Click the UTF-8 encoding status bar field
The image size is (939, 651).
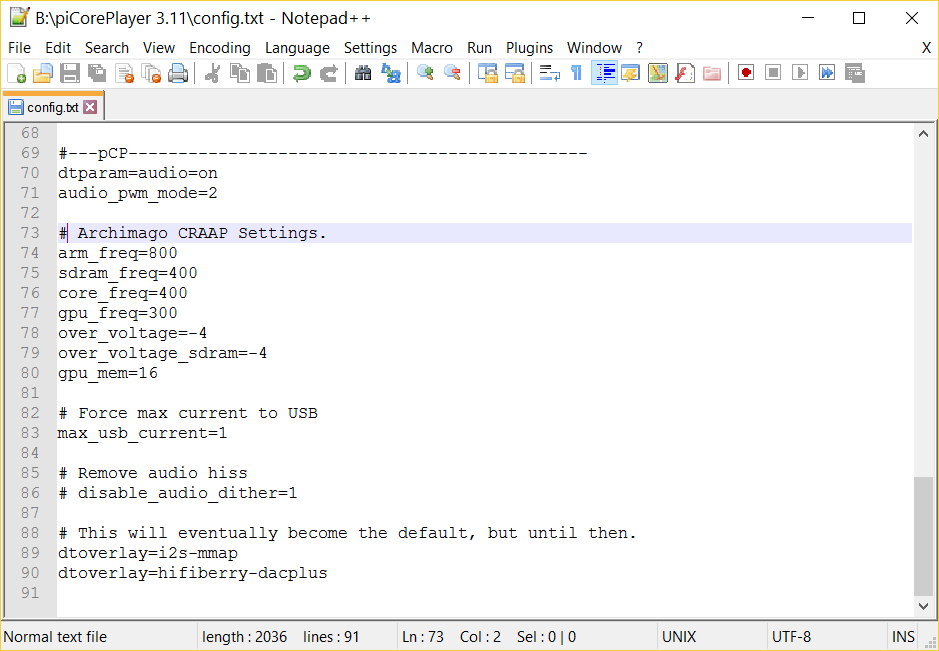point(828,636)
